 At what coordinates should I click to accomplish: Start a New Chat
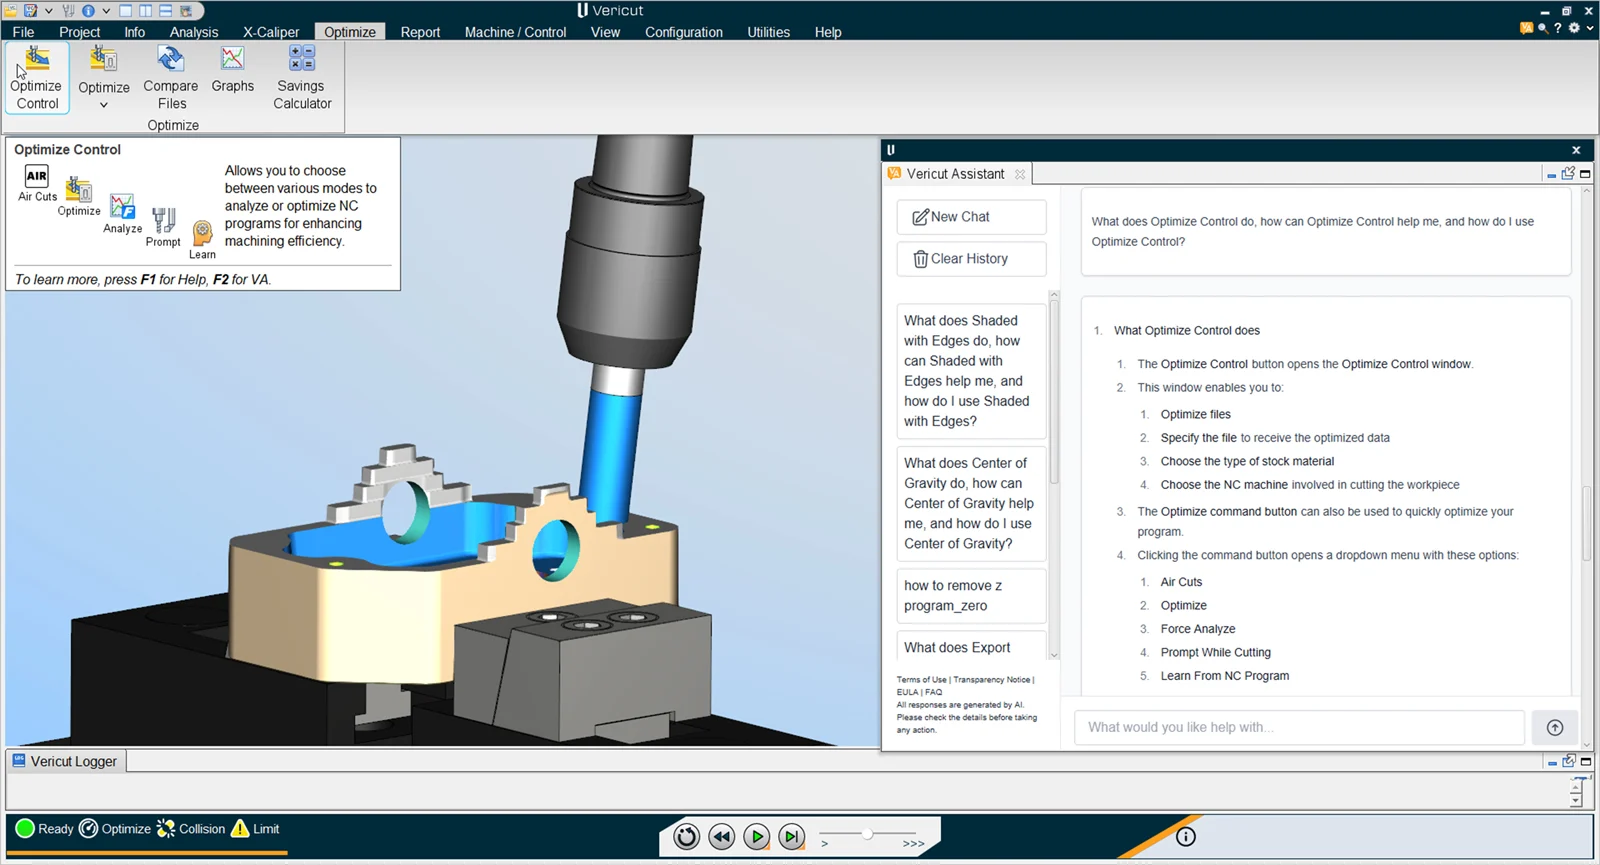pyautogui.click(x=971, y=217)
